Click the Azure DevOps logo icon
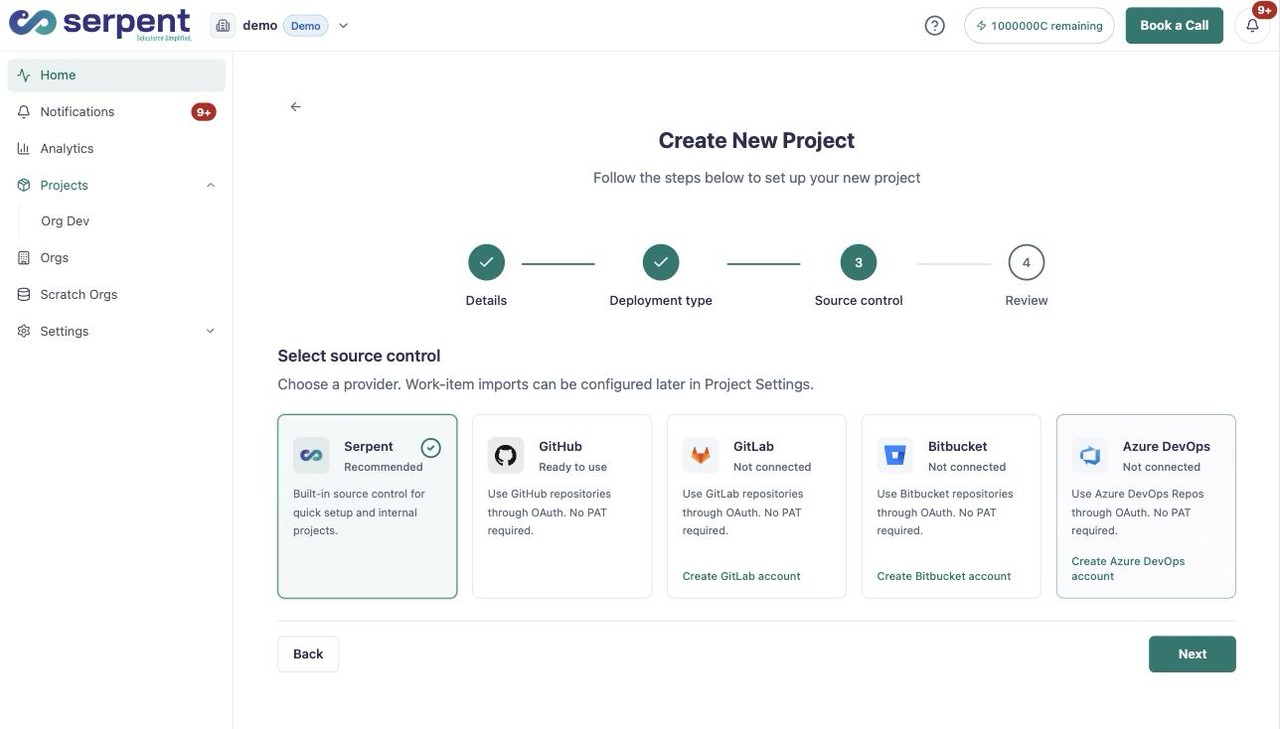The width and height of the screenshot is (1280, 729). [x=1090, y=455]
